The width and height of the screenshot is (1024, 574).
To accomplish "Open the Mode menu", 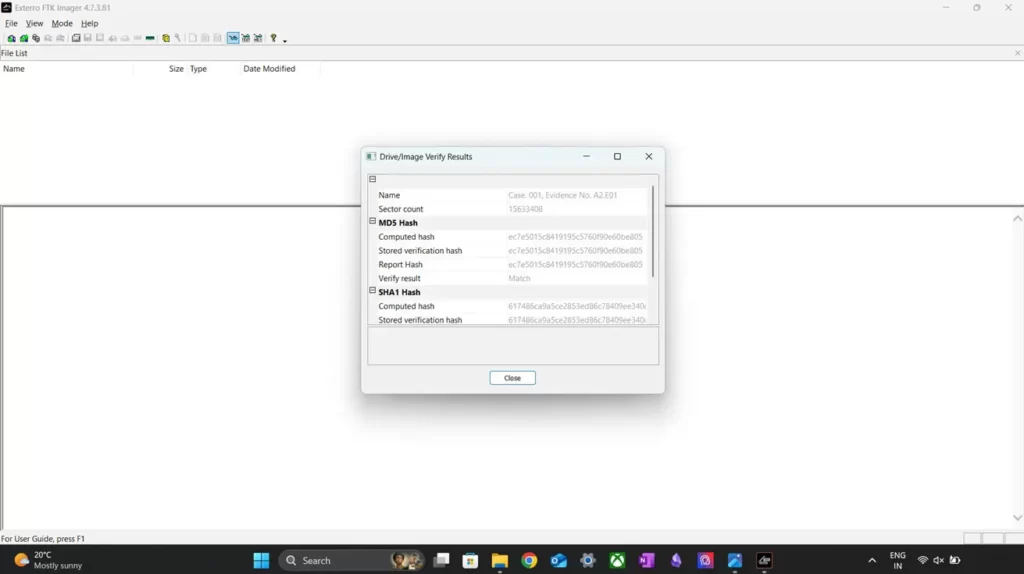I will click(62, 23).
